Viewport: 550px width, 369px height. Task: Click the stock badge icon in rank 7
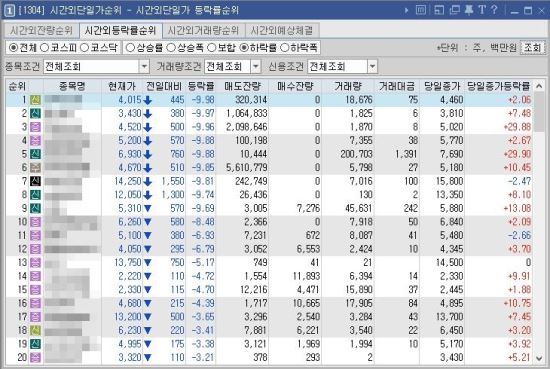(35, 181)
